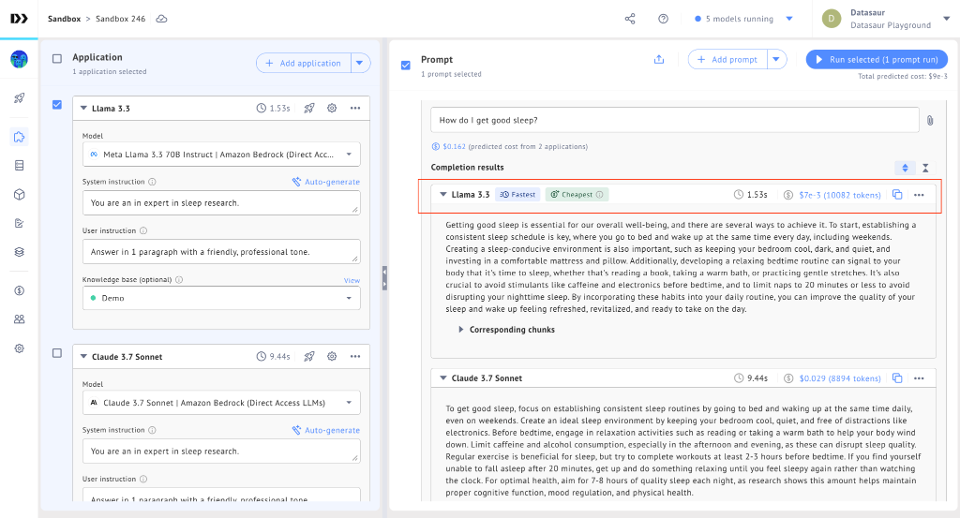Uncheck the Prompt selection checkbox

click(405, 65)
